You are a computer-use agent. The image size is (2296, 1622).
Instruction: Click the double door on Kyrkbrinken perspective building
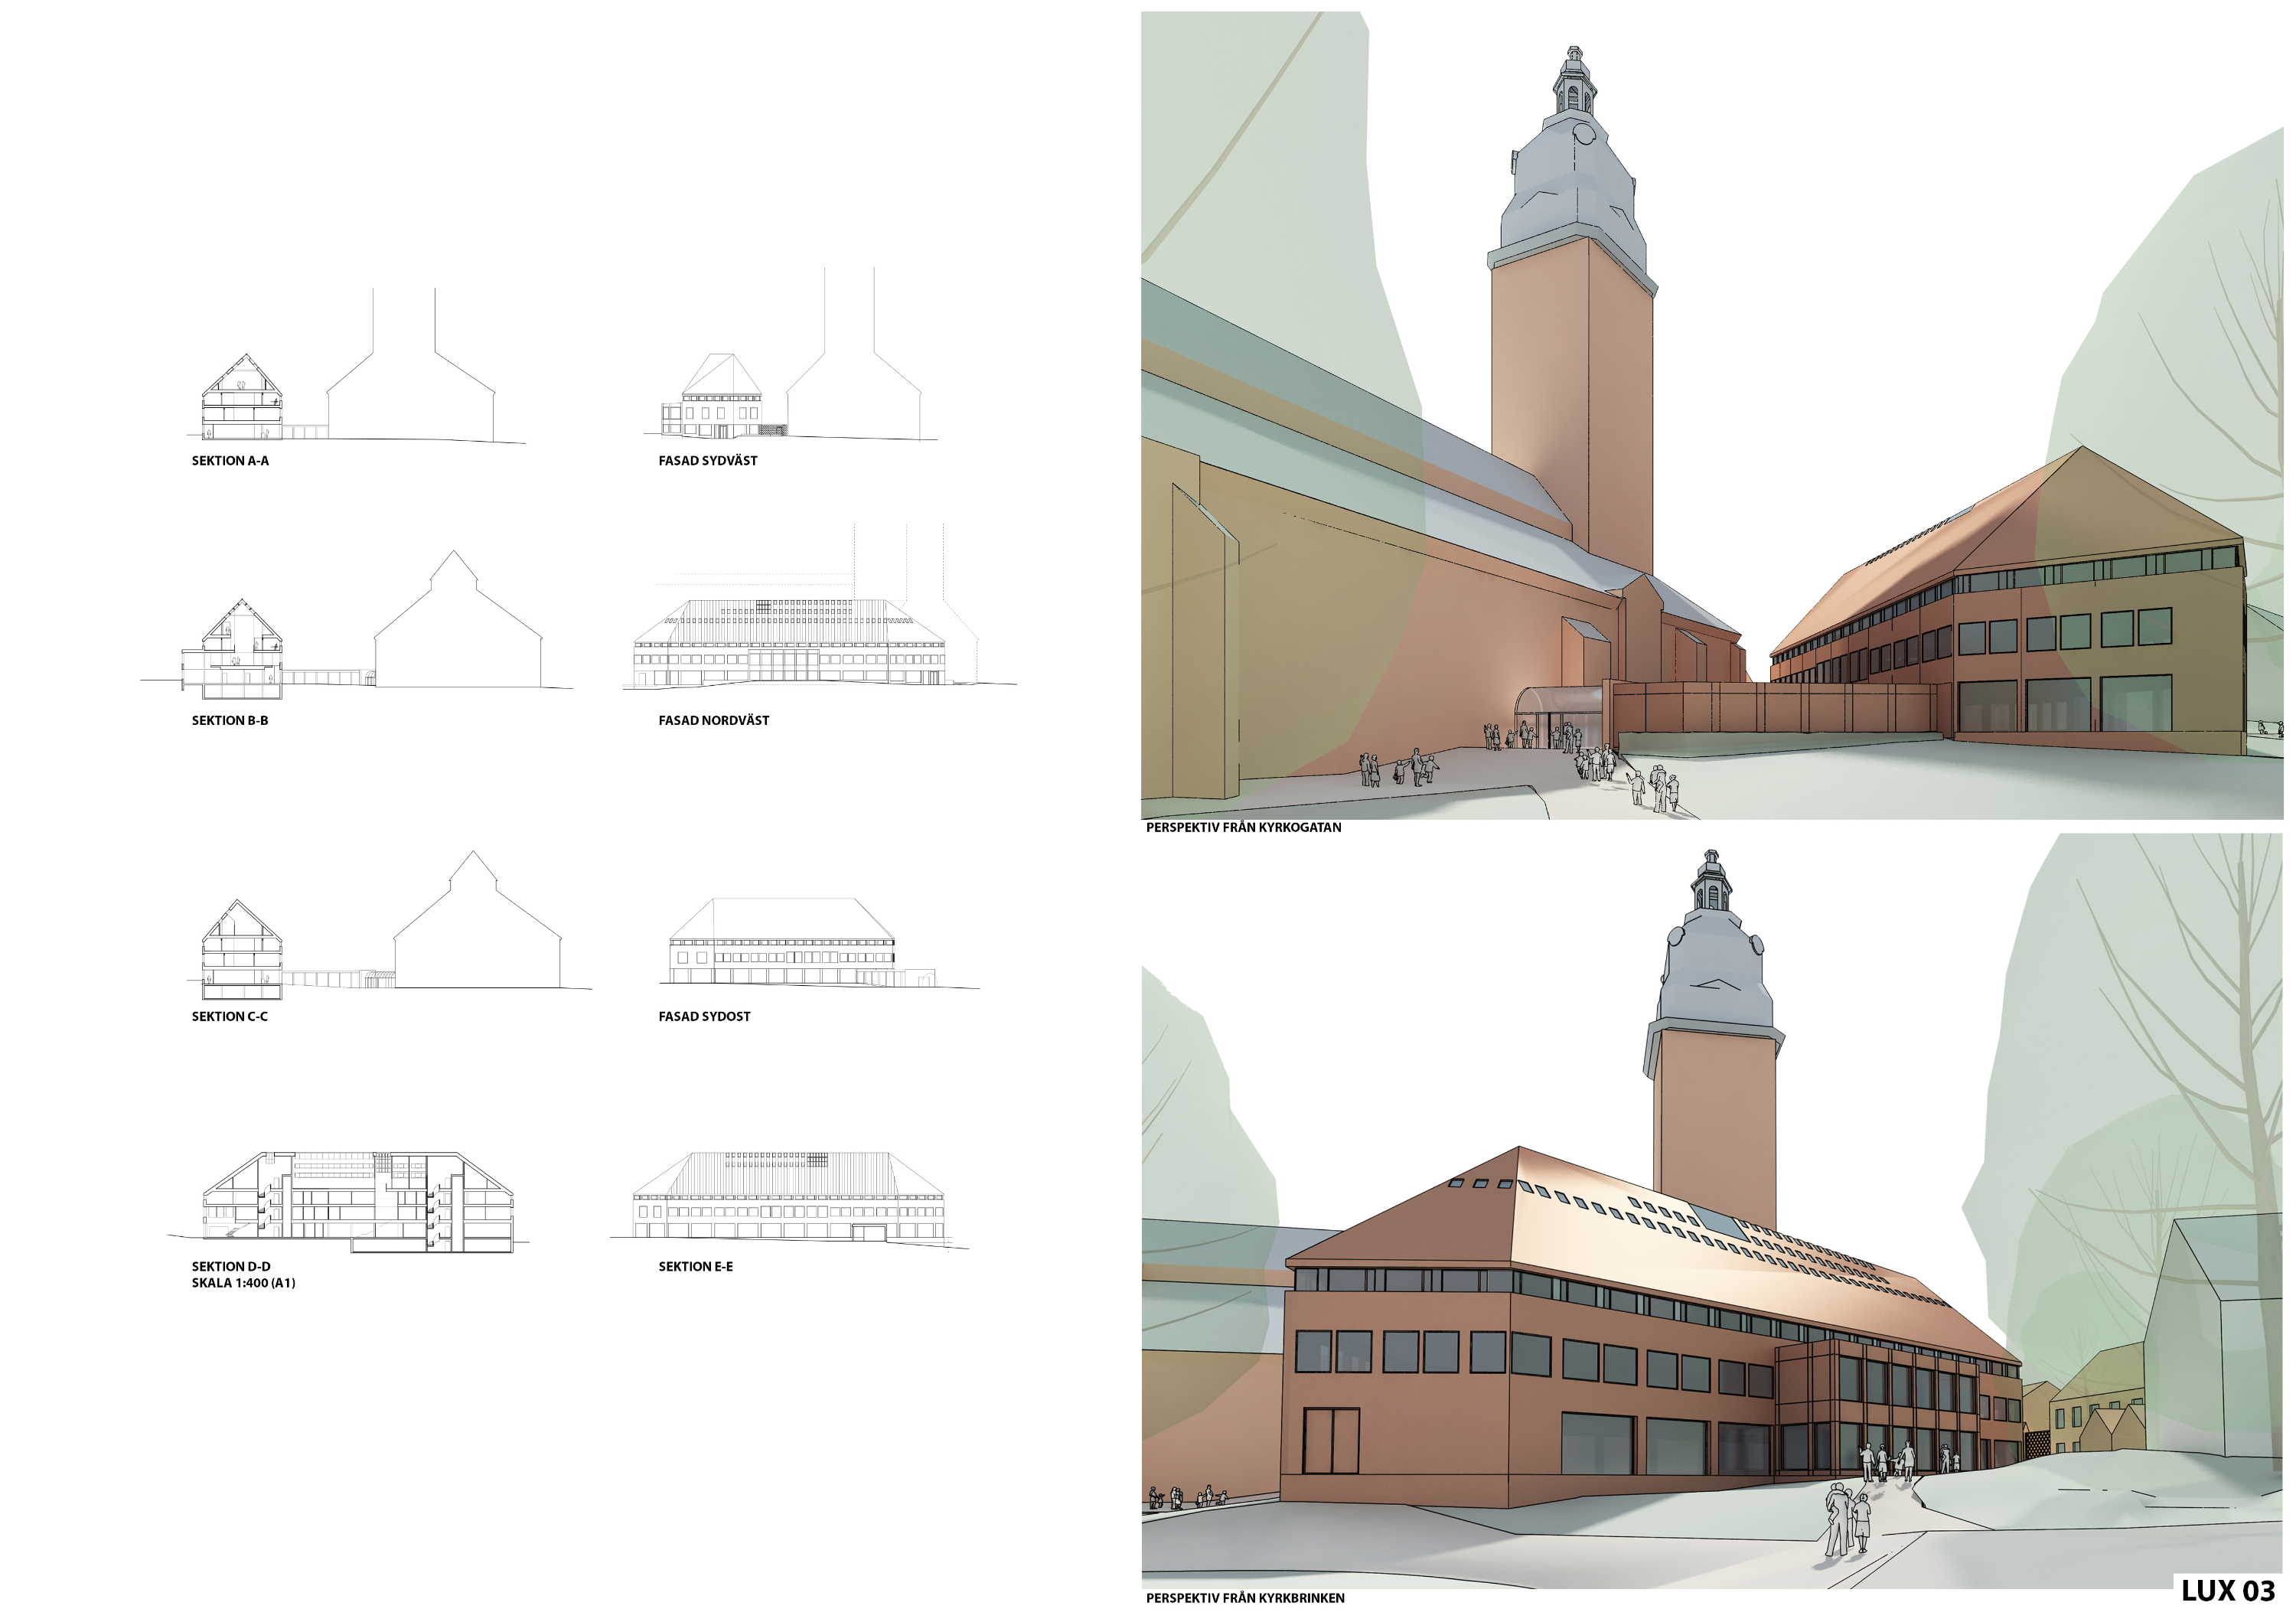(1331, 1440)
